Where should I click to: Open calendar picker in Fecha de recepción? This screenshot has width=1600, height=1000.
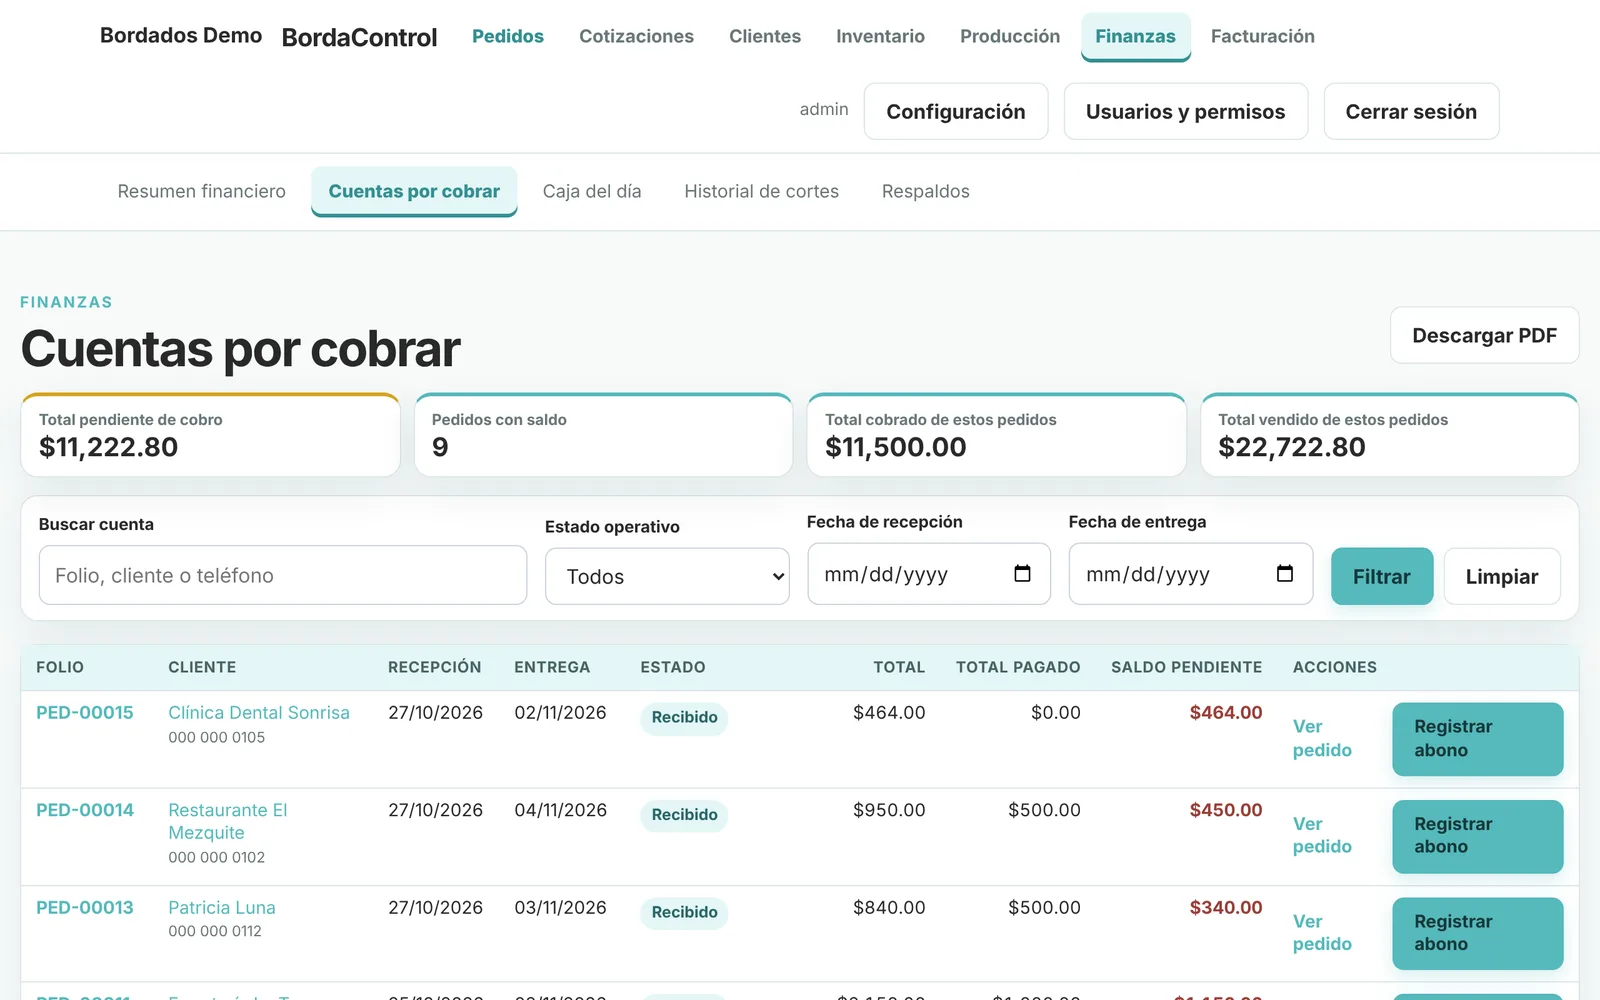tap(1022, 574)
